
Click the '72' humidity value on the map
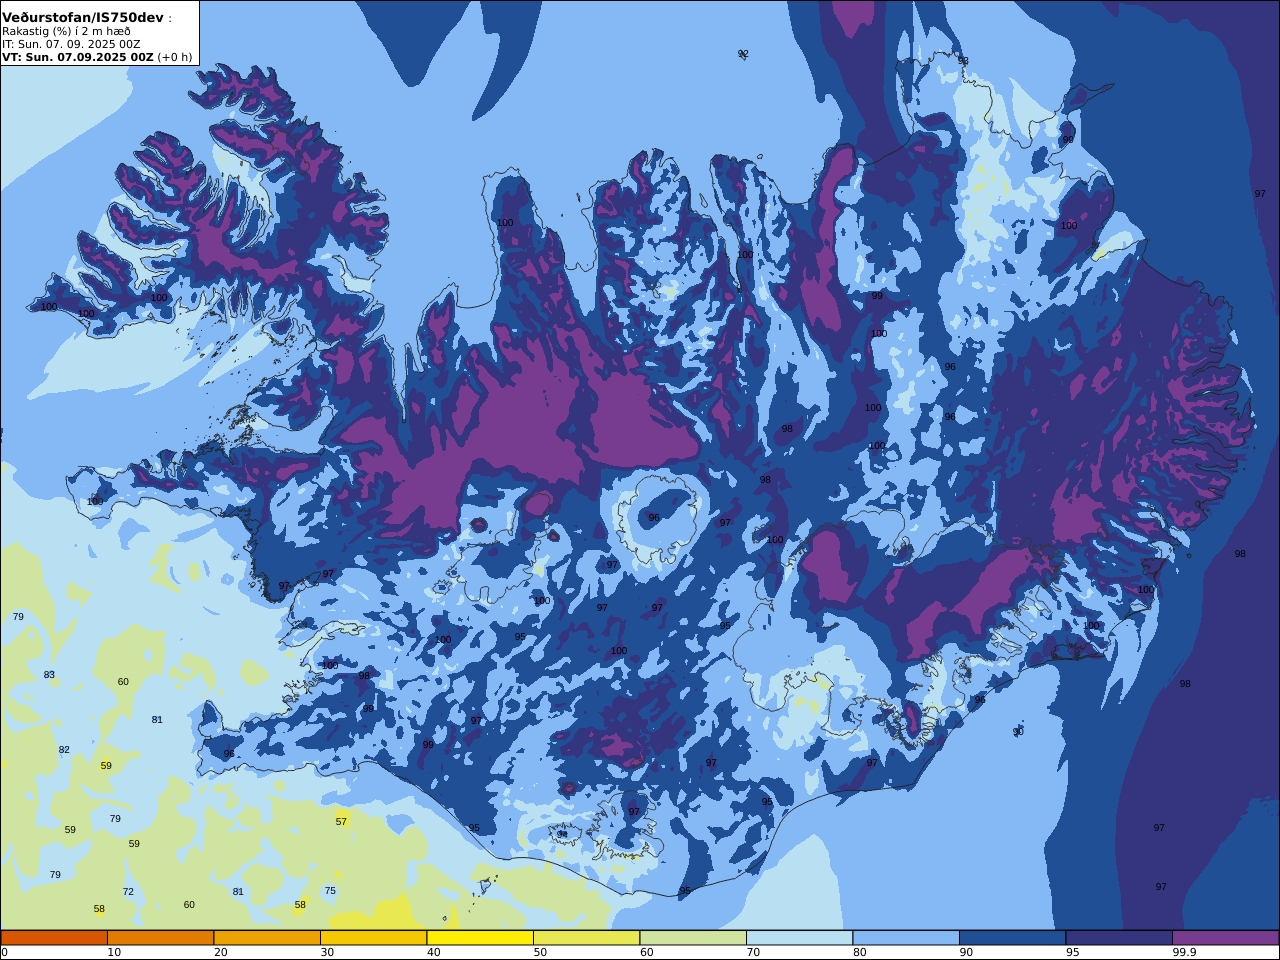128,892
